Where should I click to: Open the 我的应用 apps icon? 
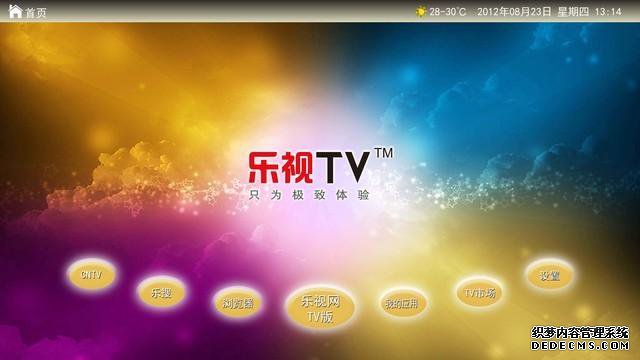click(402, 303)
